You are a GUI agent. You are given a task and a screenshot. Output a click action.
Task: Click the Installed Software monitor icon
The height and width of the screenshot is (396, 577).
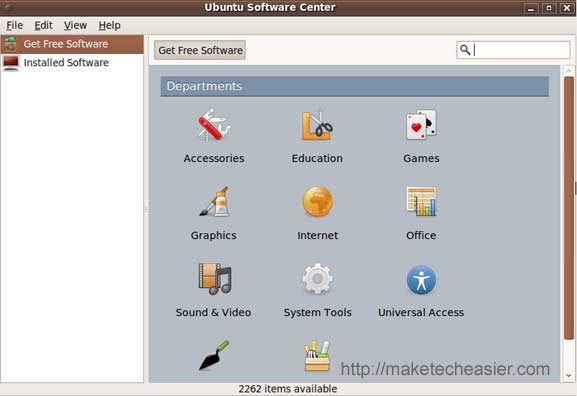tap(11, 63)
